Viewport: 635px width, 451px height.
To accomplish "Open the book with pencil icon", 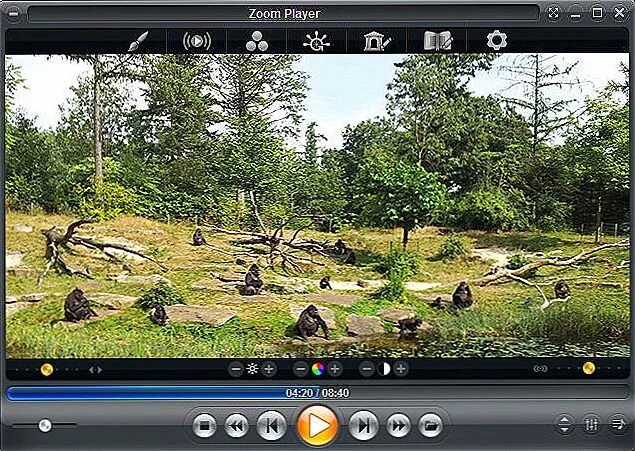I will click(x=437, y=41).
